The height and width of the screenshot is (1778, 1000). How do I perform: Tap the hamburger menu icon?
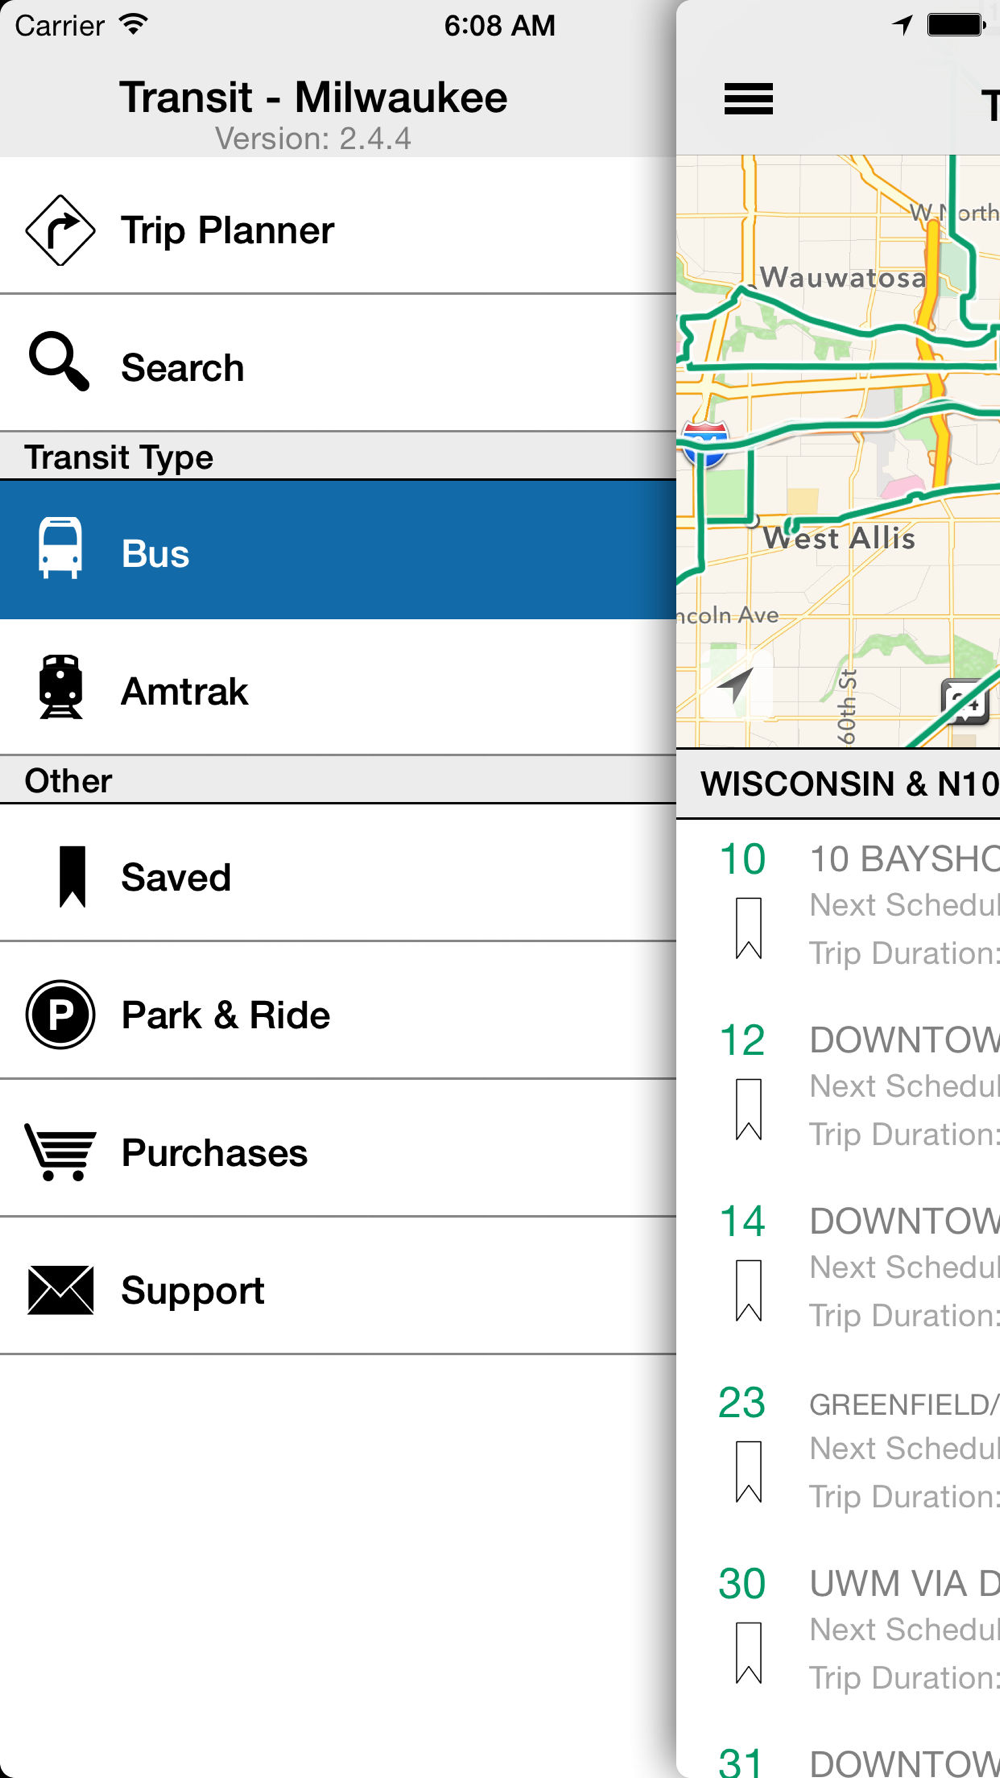point(748,99)
